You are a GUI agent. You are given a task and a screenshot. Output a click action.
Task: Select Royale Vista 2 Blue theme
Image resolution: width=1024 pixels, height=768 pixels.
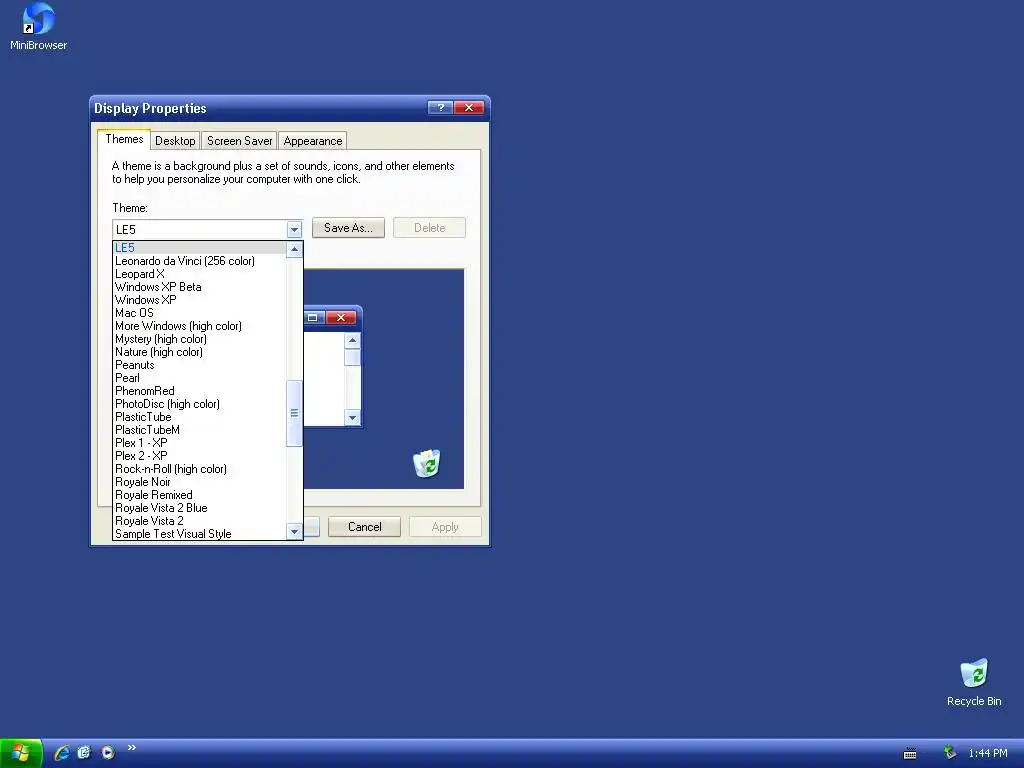pos(199,508)
